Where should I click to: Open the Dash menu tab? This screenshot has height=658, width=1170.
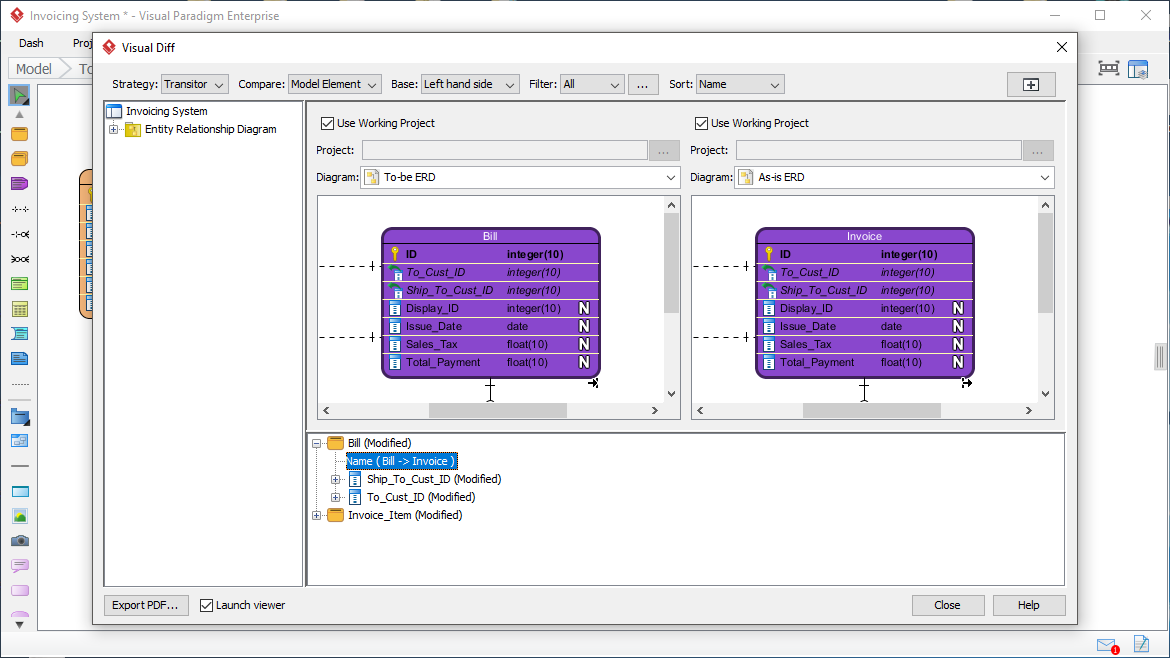point(31,43)
